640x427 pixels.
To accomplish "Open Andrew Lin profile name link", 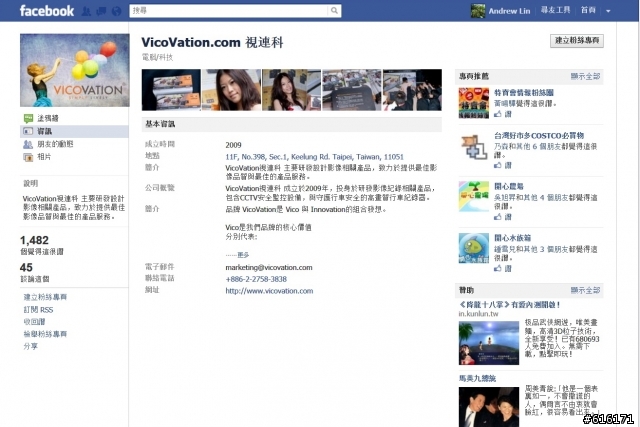I will click(x=509, y=11).
